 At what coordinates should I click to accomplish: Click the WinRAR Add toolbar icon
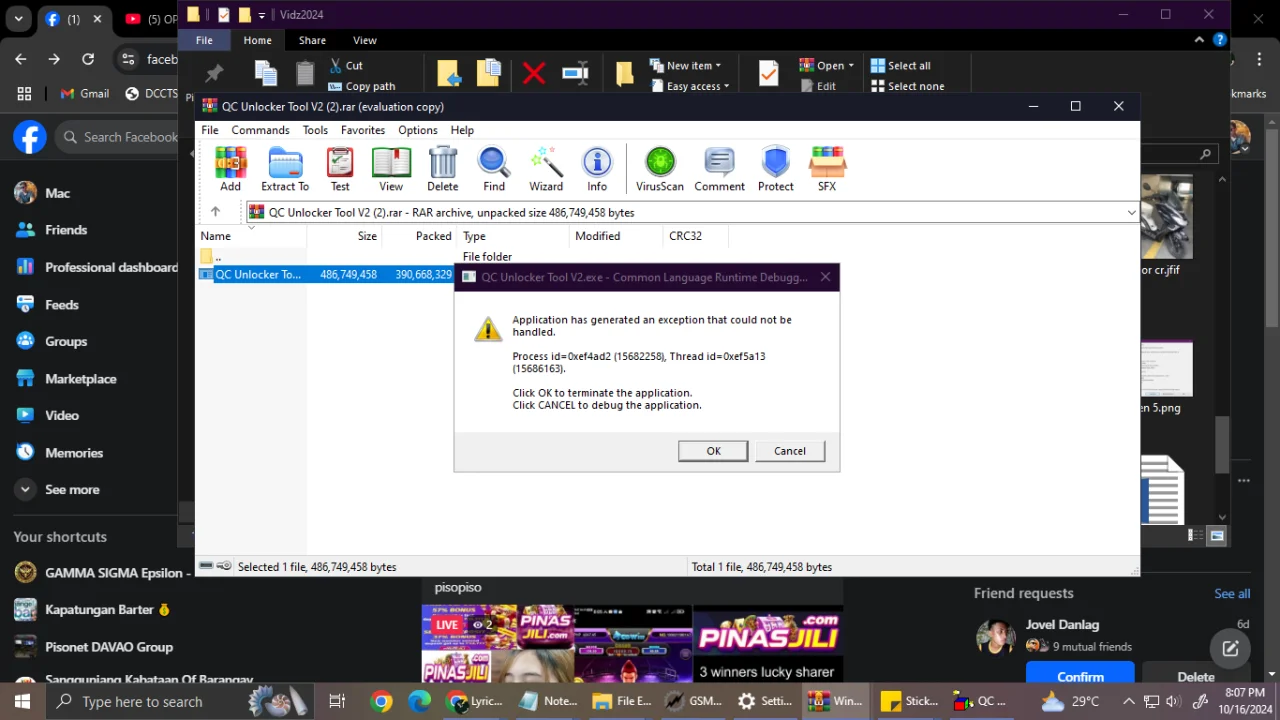[x=230, y=169]
